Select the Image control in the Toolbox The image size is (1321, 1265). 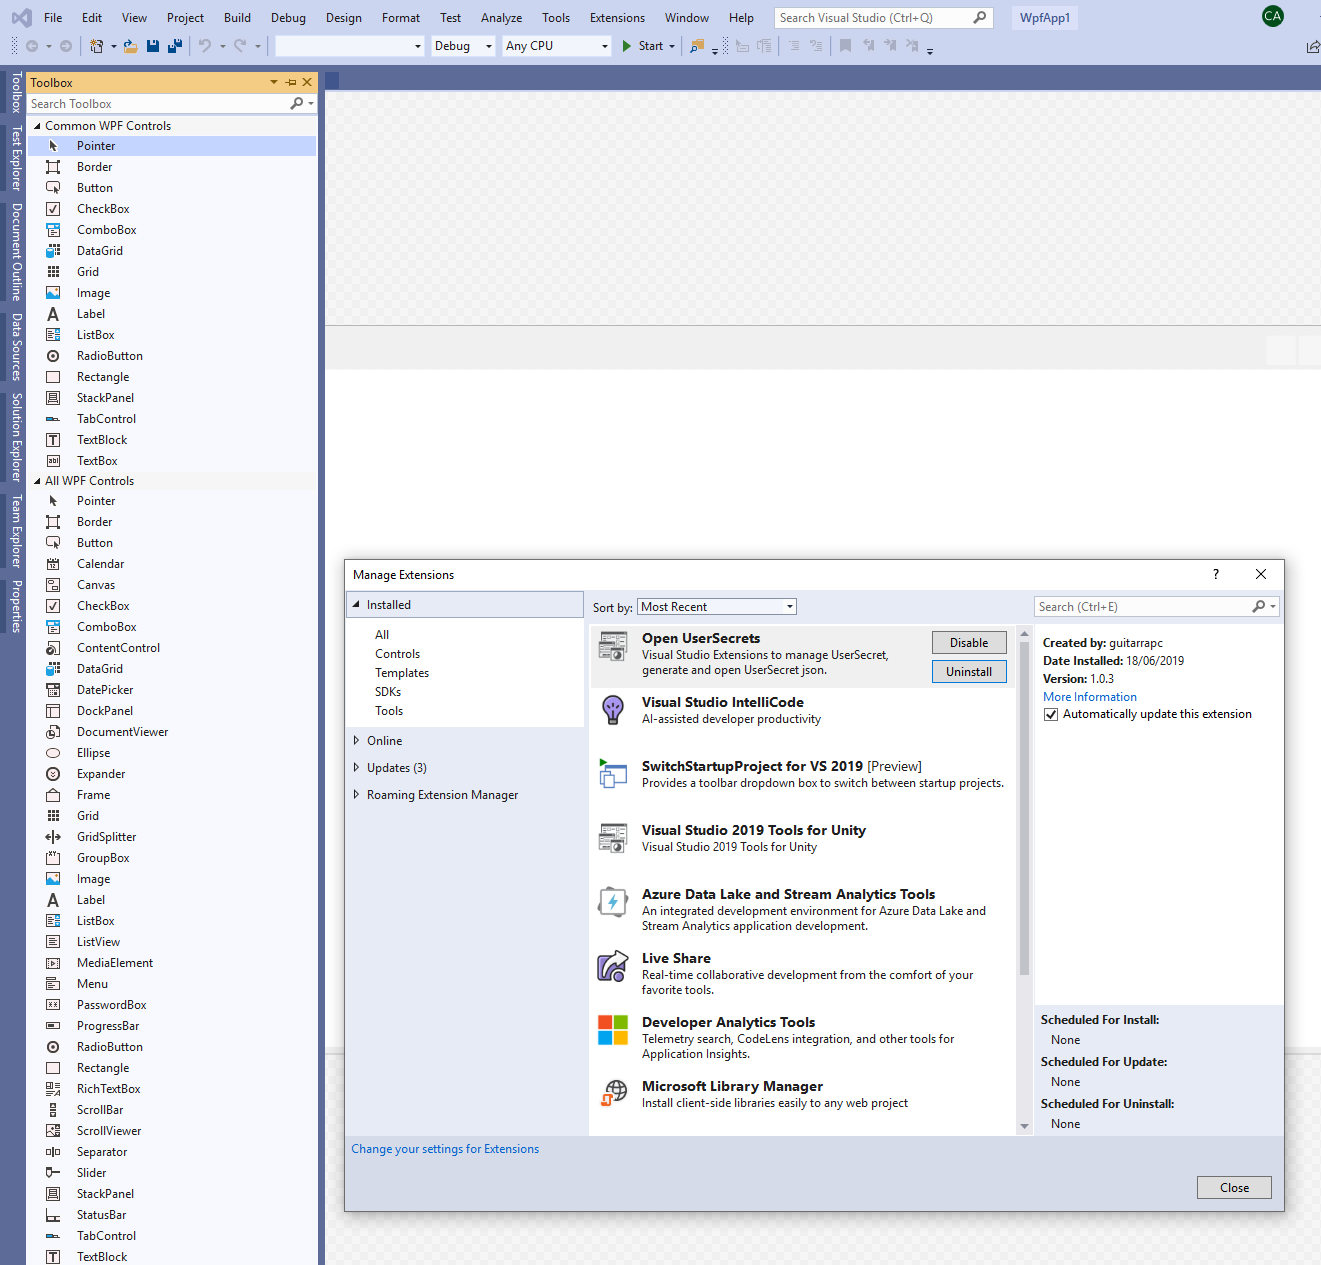point(92,292)
